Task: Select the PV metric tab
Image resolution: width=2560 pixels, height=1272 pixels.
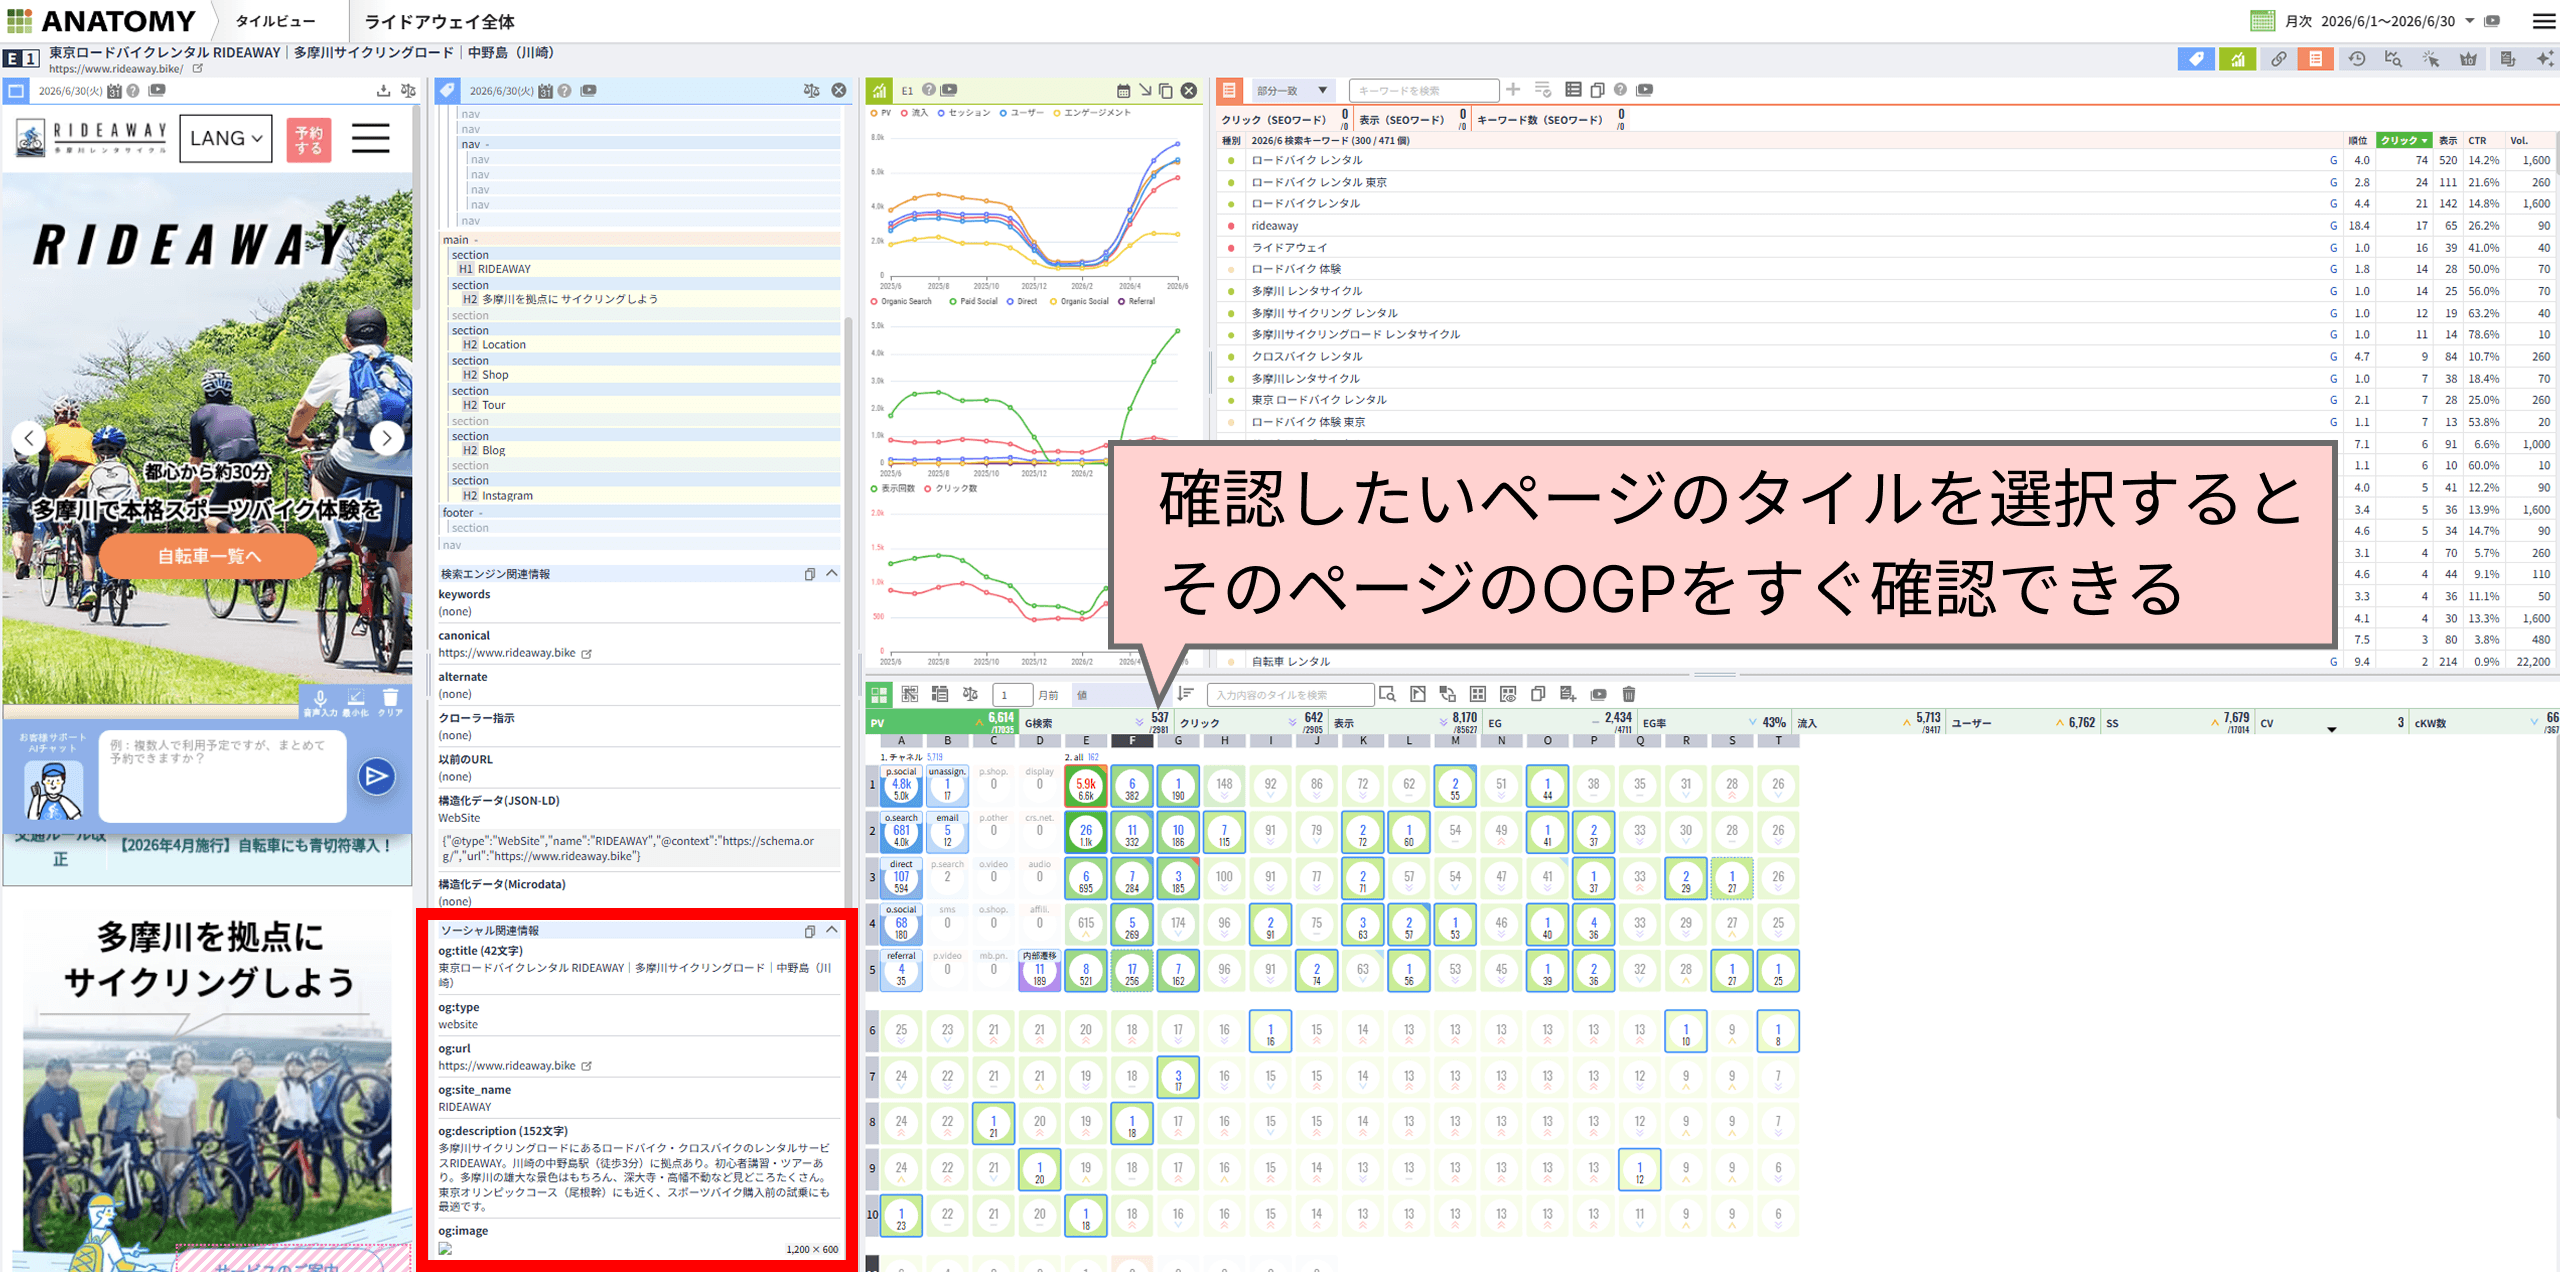Action: tap(943, 722)
